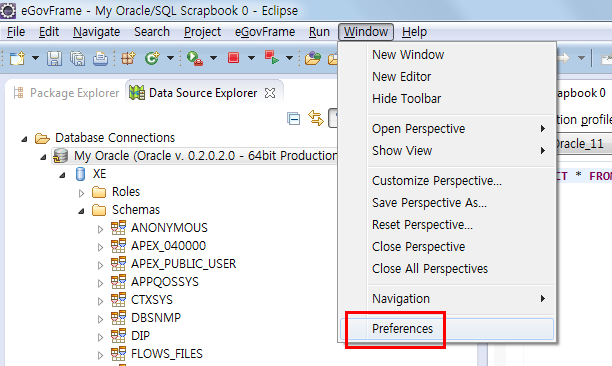612x366 pixels.
Task: Collapse the My Oracle connection node
Action: pyautogui.click(x=43, y=157)
